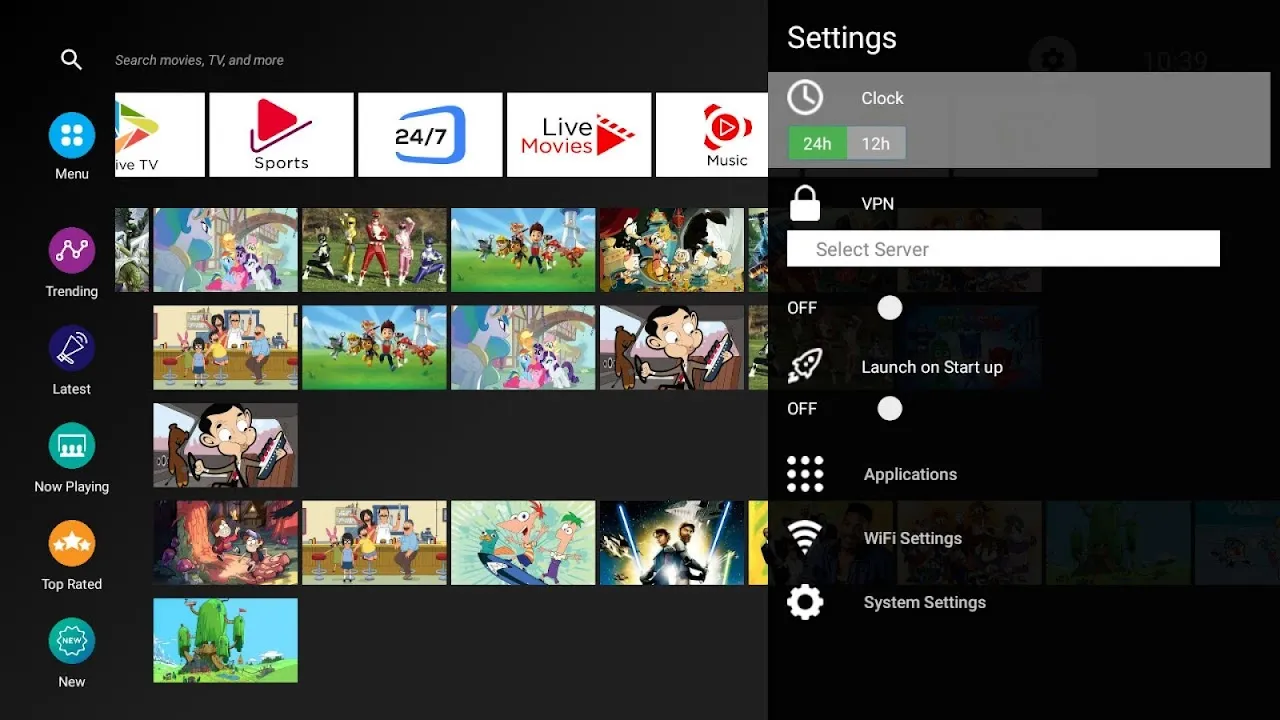
Task: Click the WiFi Settings signal icon
Action: (805, 538)
